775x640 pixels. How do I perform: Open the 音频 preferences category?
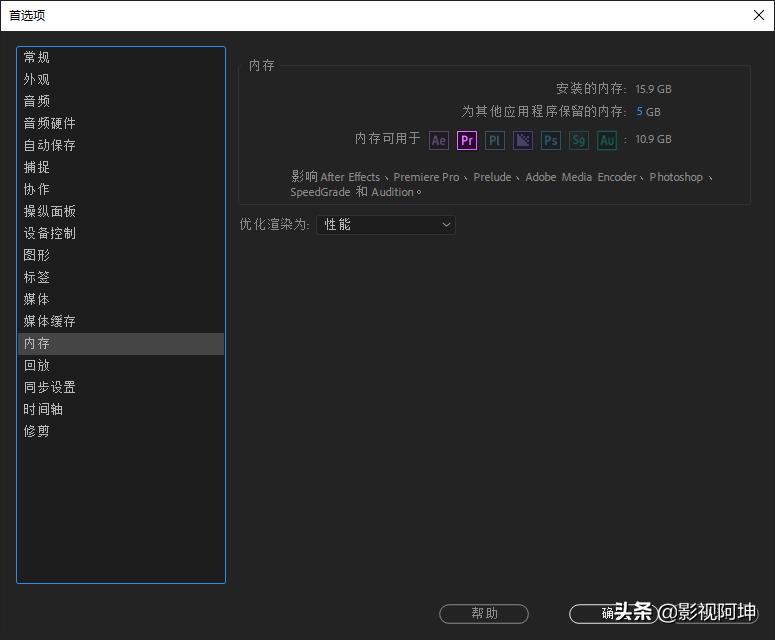(121, 101)
